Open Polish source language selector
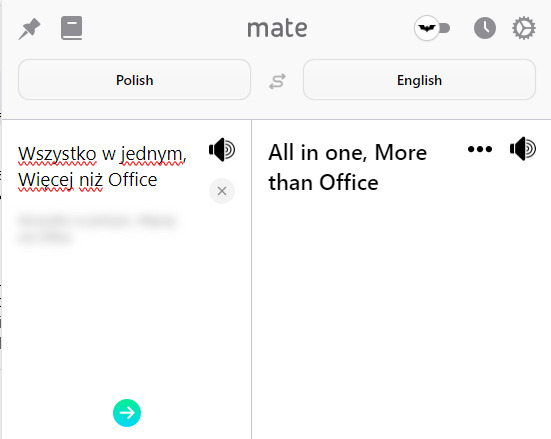This screenshot has height=439, width=551. coord(134,80)
